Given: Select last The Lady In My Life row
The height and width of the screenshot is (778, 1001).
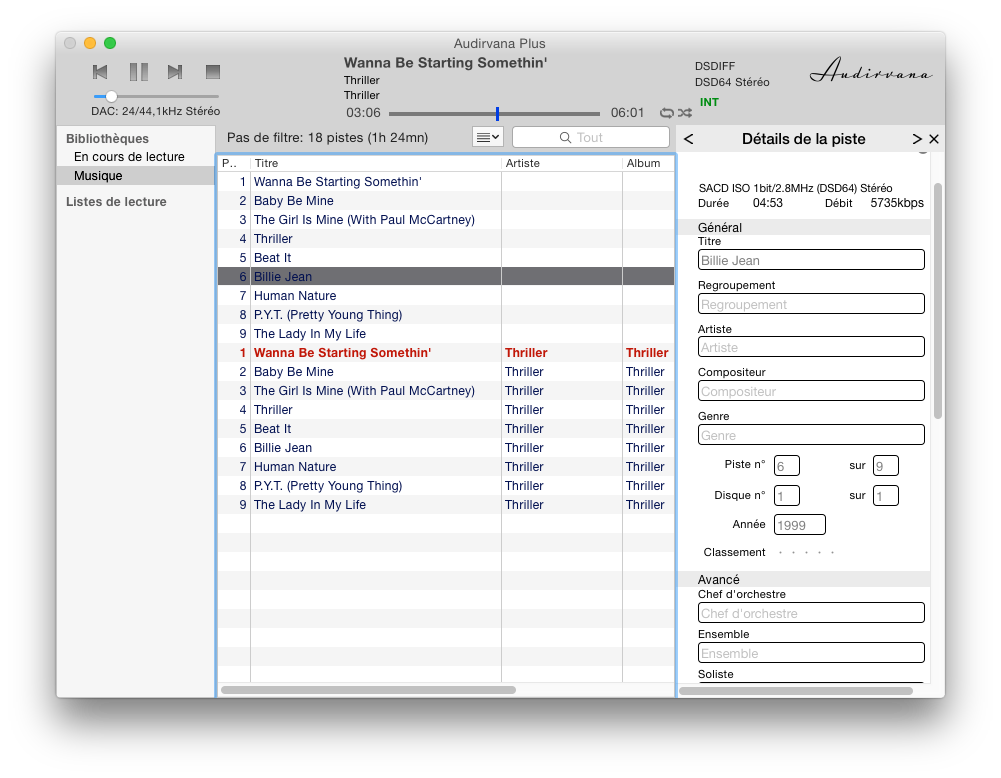Looking at the screenshot, I should (446, 504).
